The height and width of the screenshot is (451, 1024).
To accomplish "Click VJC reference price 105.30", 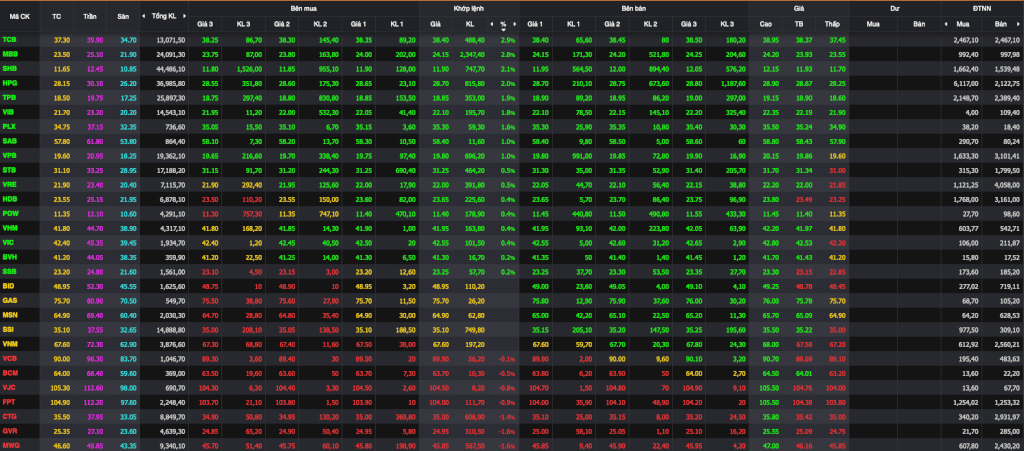I will (x=61, y=386).
